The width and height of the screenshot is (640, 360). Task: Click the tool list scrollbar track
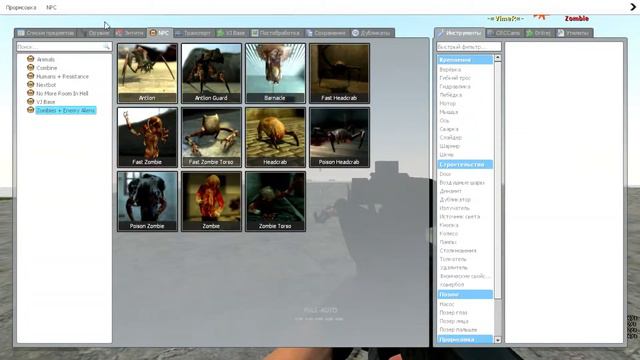point(498,318)
